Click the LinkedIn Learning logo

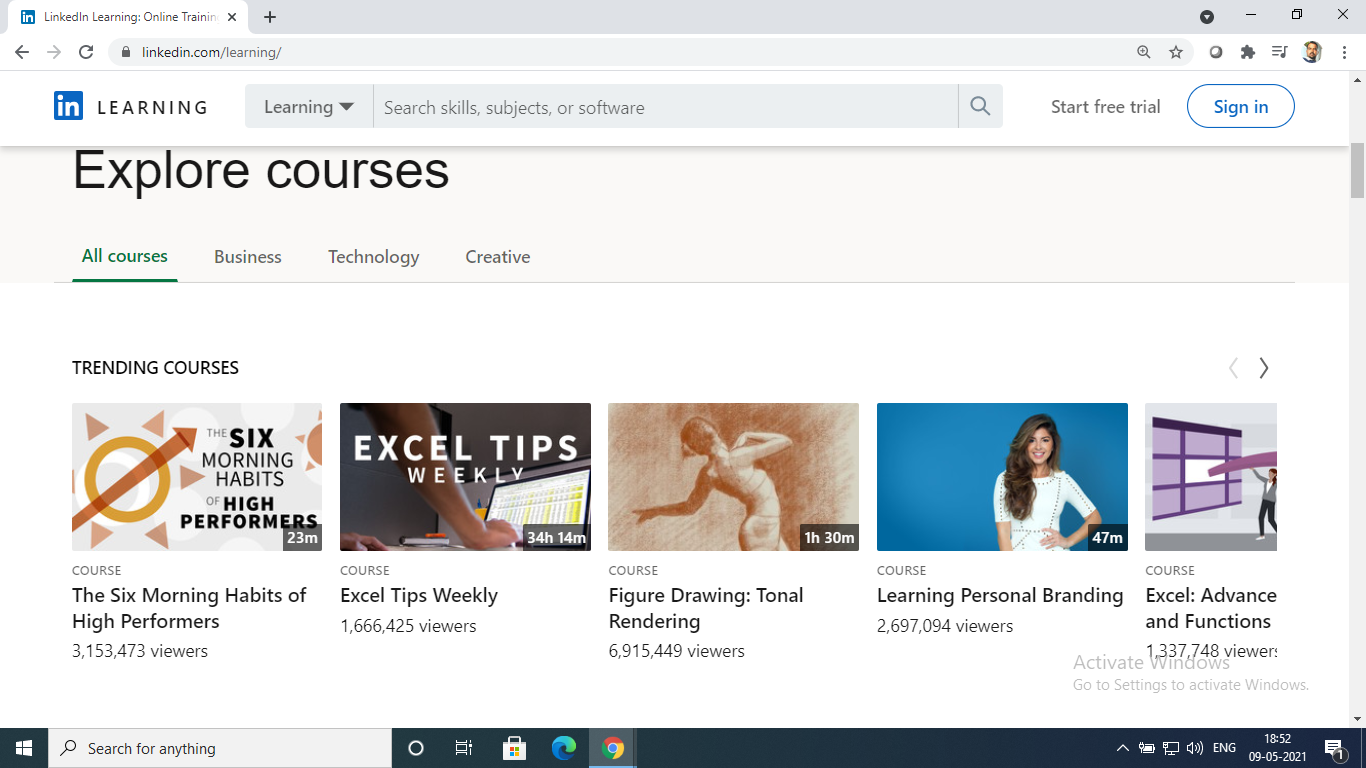pyautogui.click(x=131, y=106)
